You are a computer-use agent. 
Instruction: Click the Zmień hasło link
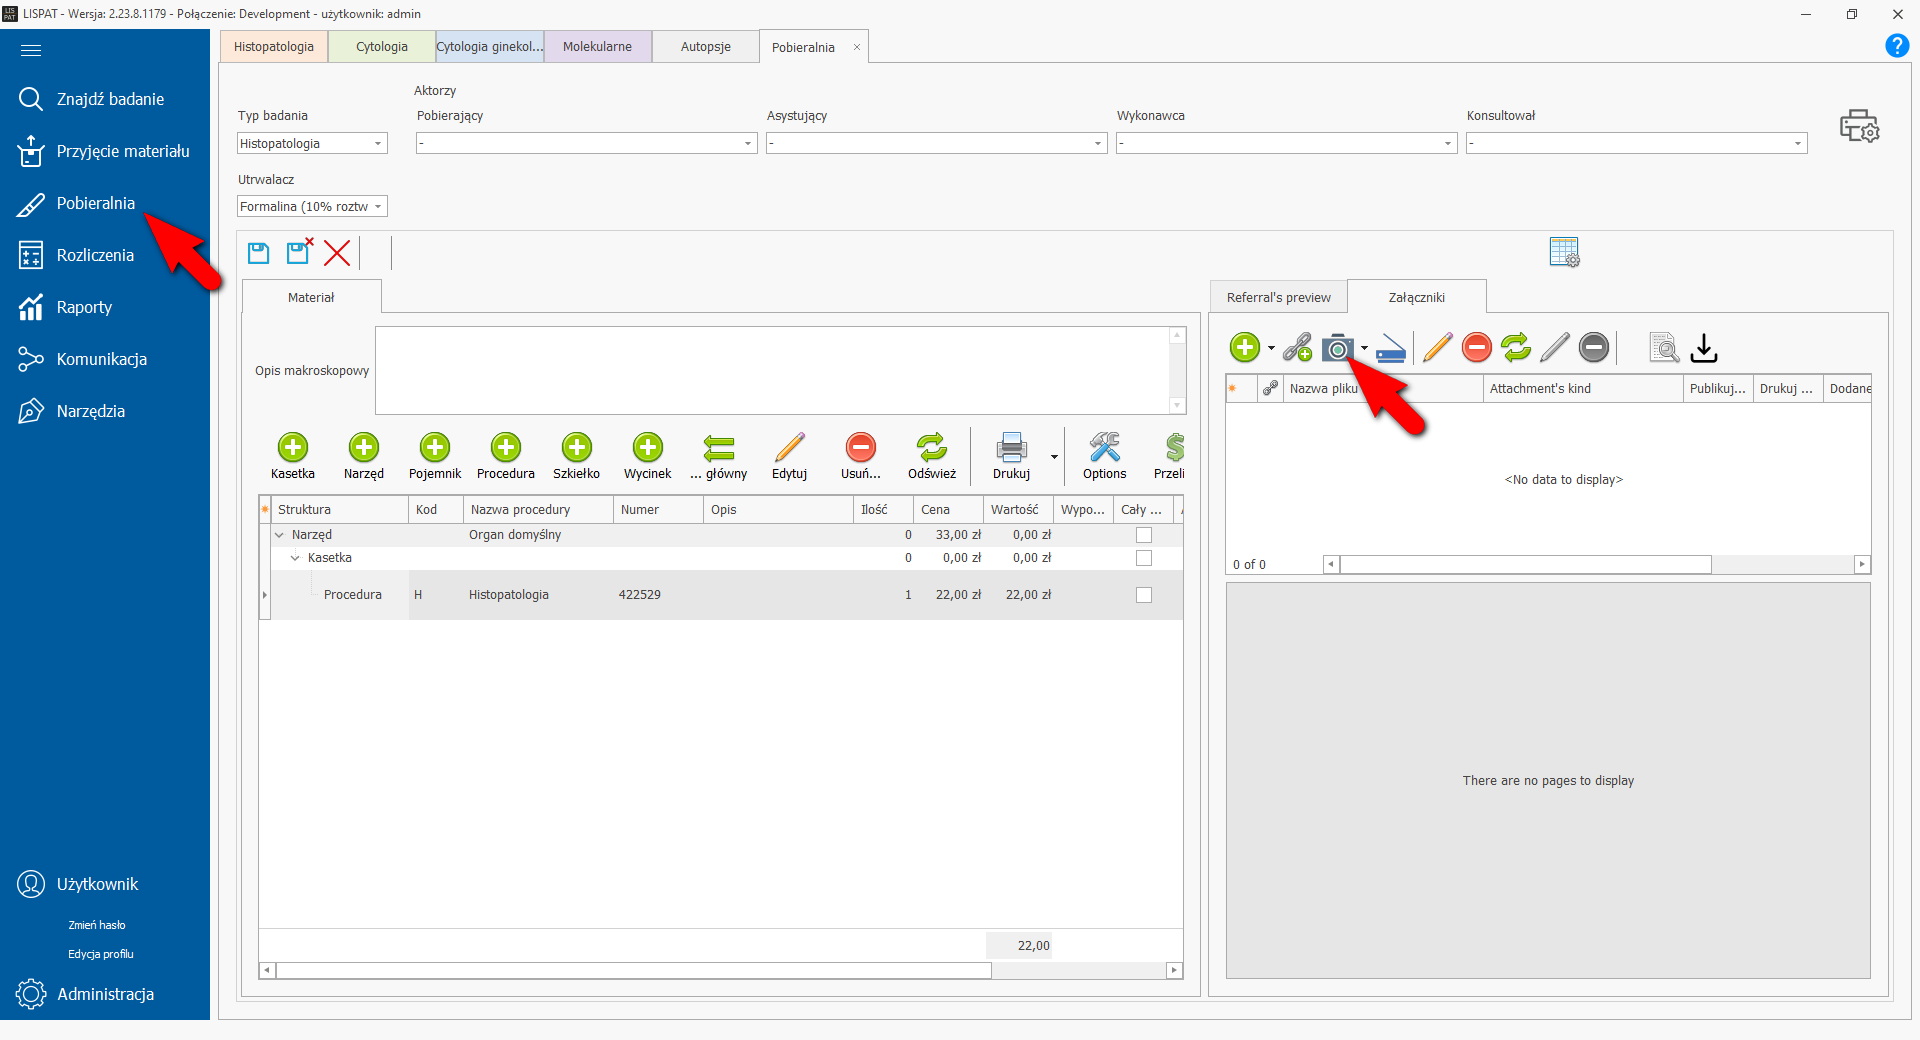coord(97,925)
